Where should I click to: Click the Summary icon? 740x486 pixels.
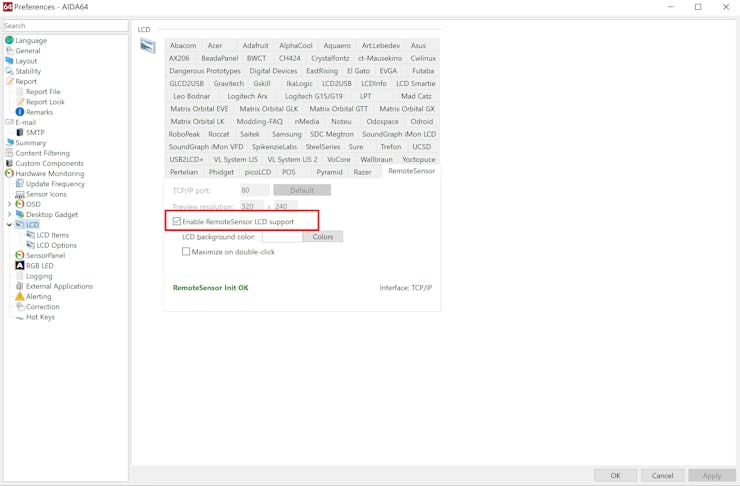[9, 142]
